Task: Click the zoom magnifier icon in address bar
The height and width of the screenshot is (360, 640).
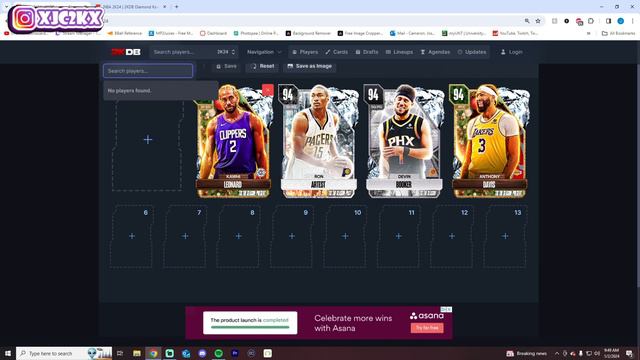Action: click(527, 21)
